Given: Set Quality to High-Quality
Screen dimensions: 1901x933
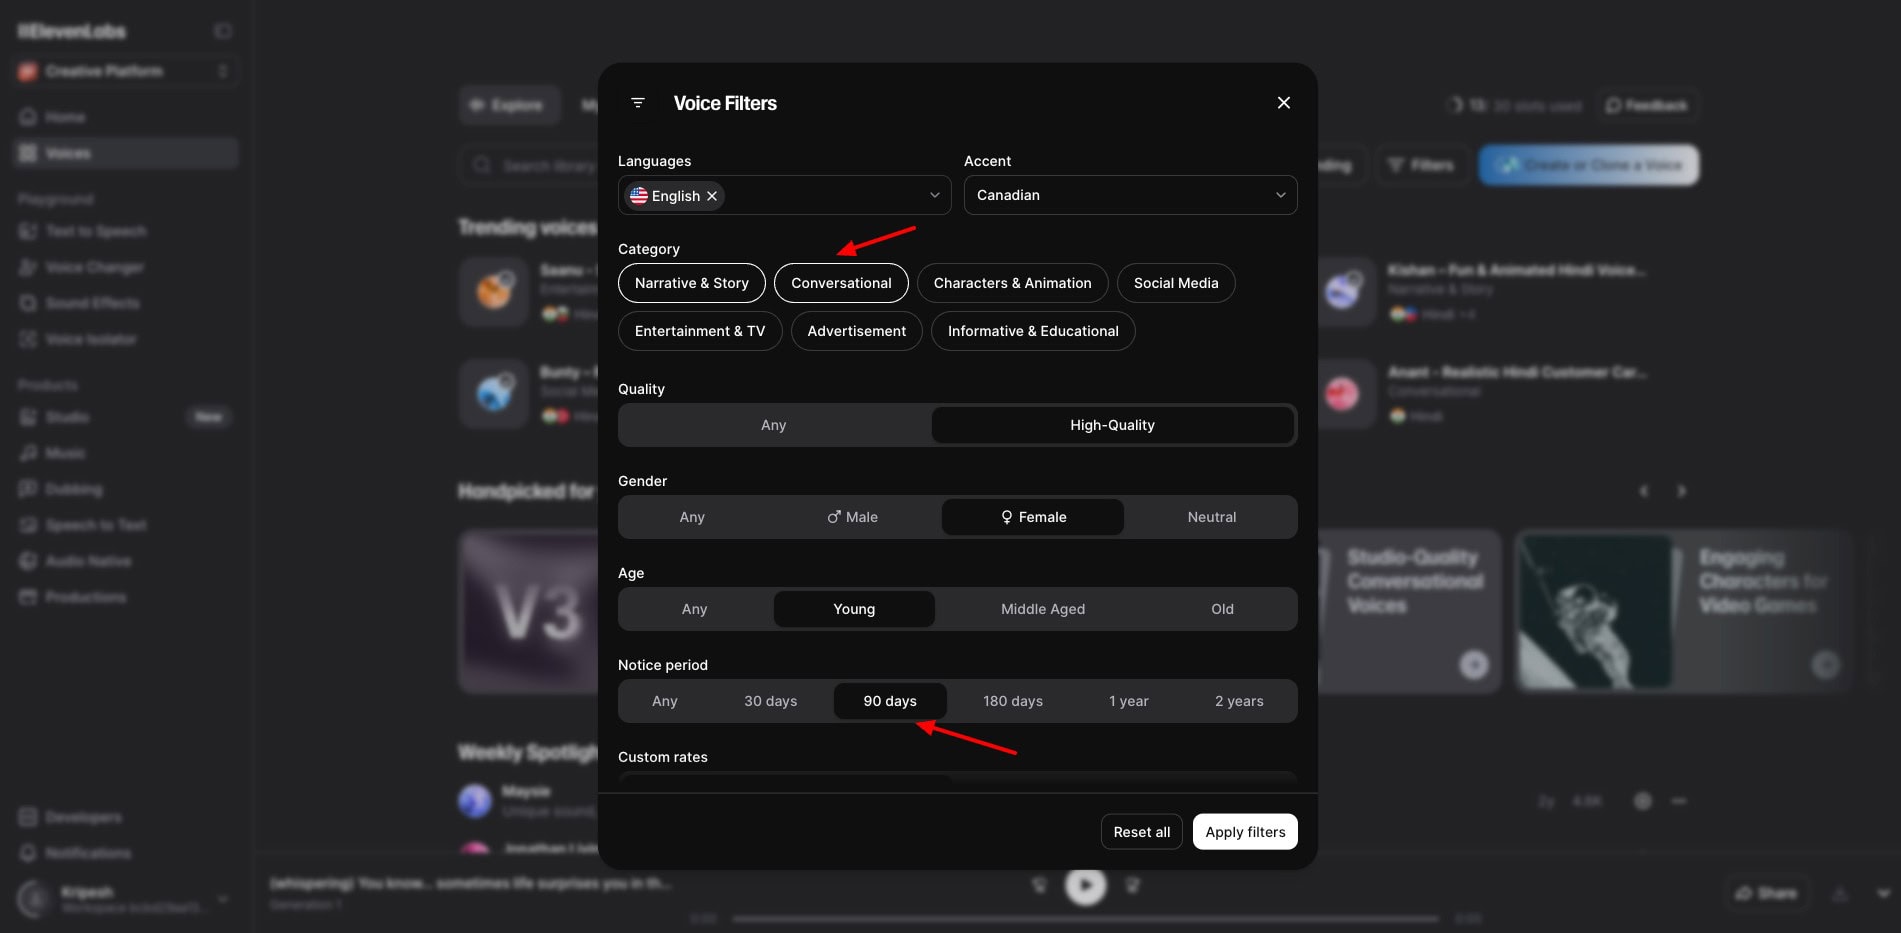Looking at the screenshot, I should [1112, 425].
